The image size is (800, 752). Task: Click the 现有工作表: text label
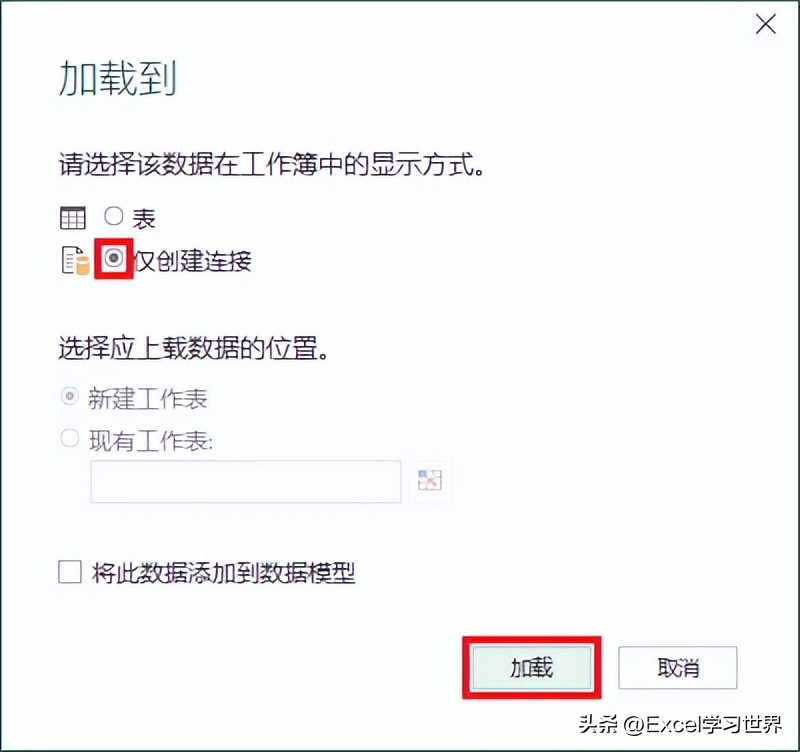click(151, 440)
